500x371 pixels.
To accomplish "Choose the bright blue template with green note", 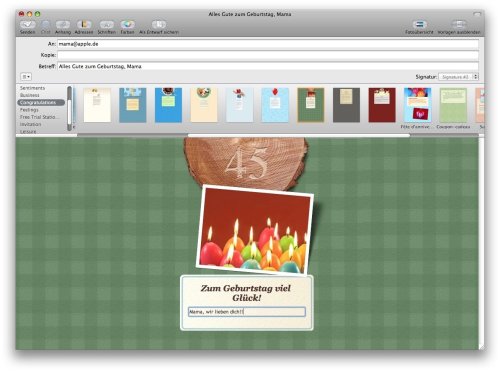I will pos(168,105).
